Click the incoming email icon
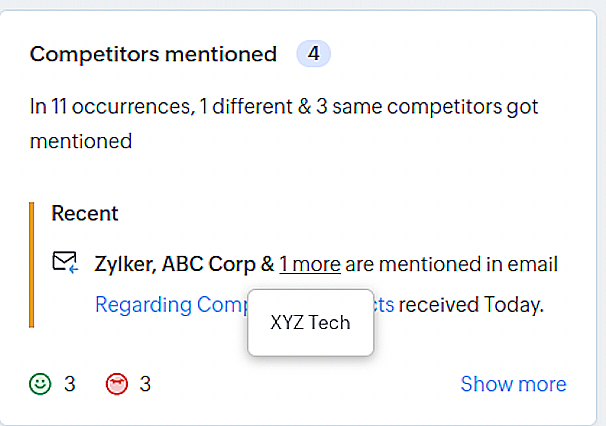Viewport: 606px width, 426px height. (x=64, y=263)
